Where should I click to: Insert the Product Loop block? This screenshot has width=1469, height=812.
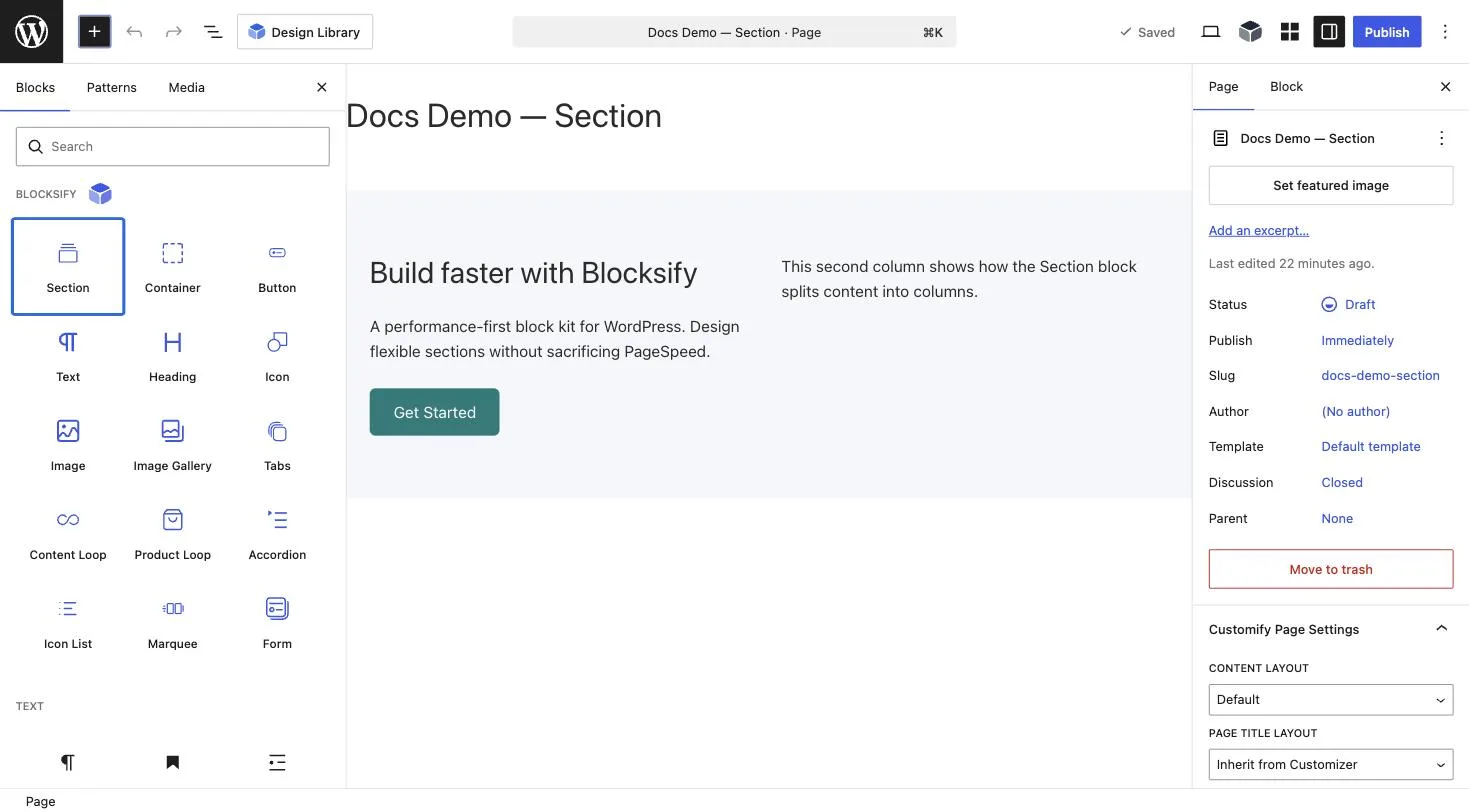[173, 534]
